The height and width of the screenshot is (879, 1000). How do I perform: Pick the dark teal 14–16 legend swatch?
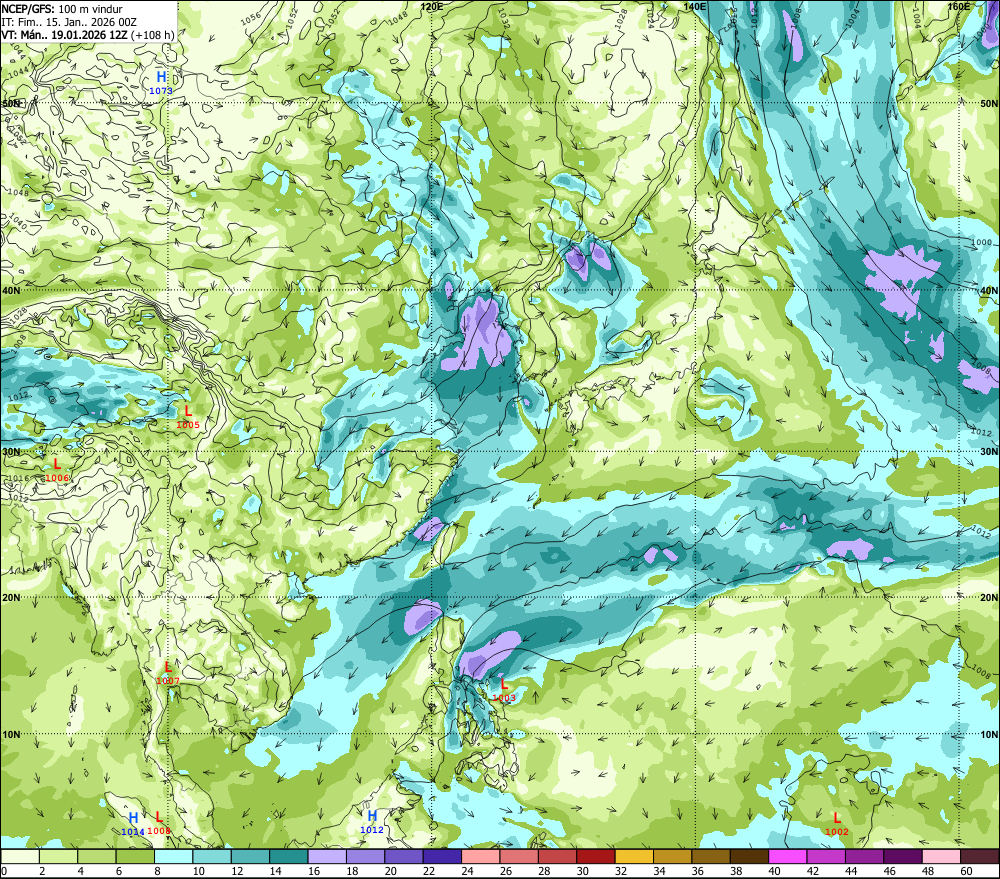coord(289,856)
